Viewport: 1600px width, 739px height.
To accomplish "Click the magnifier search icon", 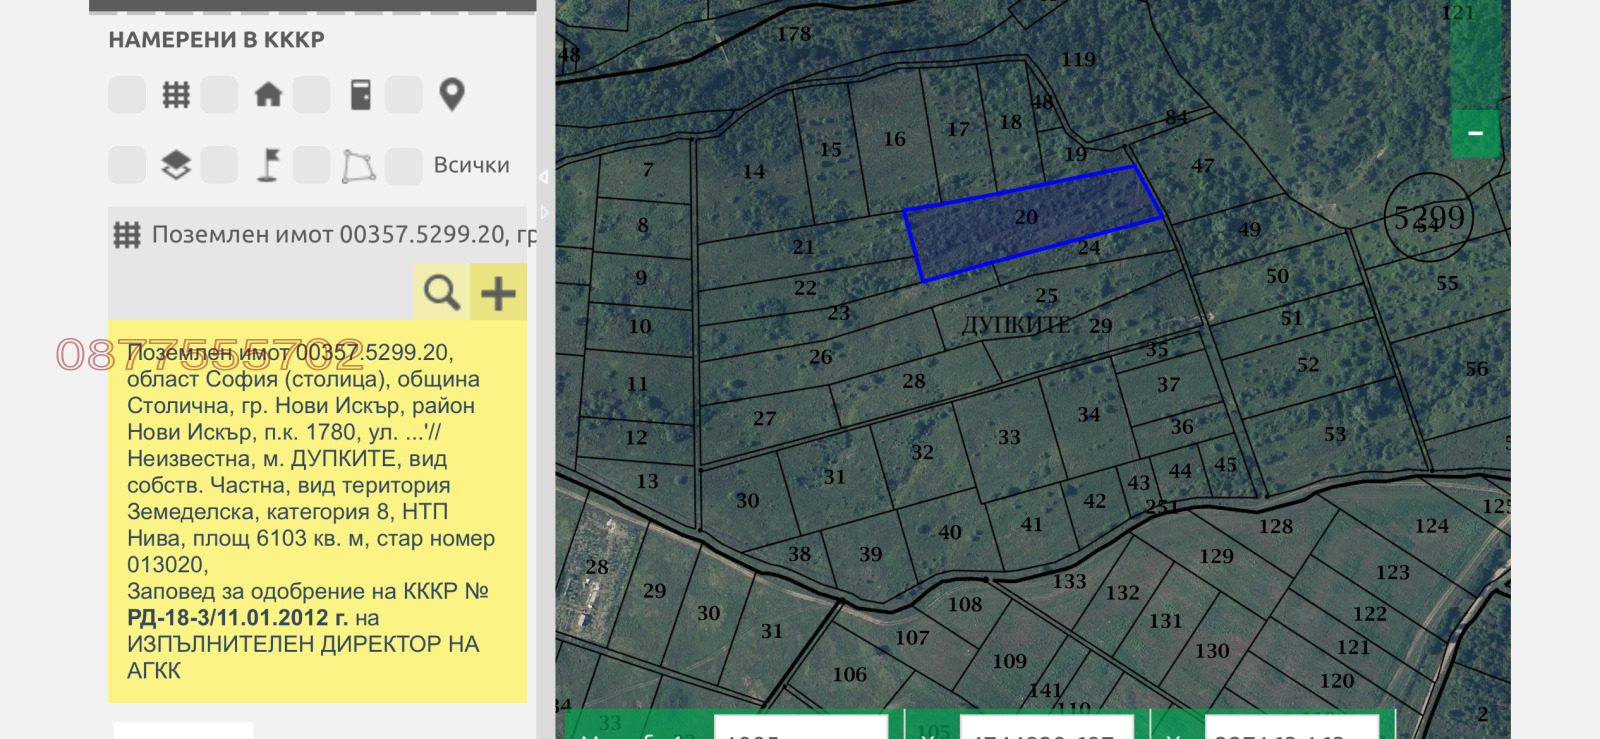I will point(441,293).
